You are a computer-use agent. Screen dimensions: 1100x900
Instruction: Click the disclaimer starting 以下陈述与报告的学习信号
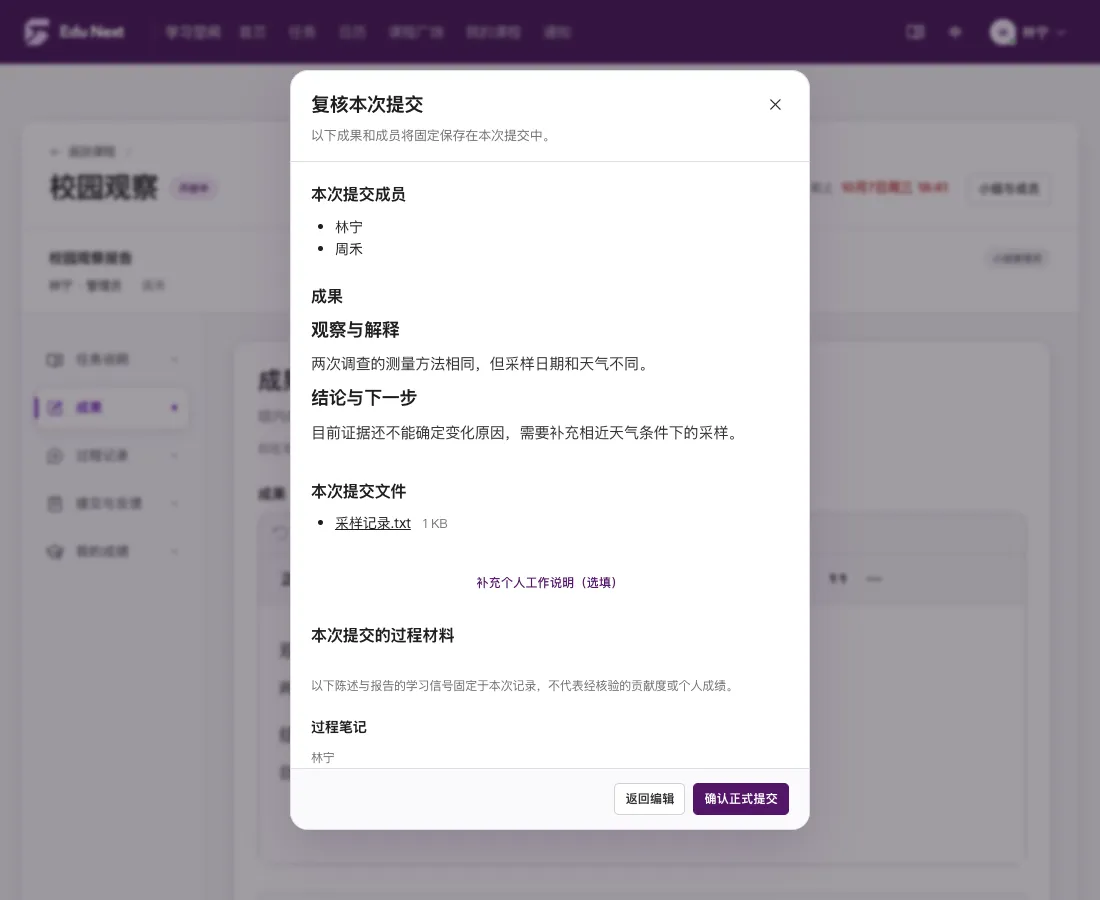pos(525,686)
